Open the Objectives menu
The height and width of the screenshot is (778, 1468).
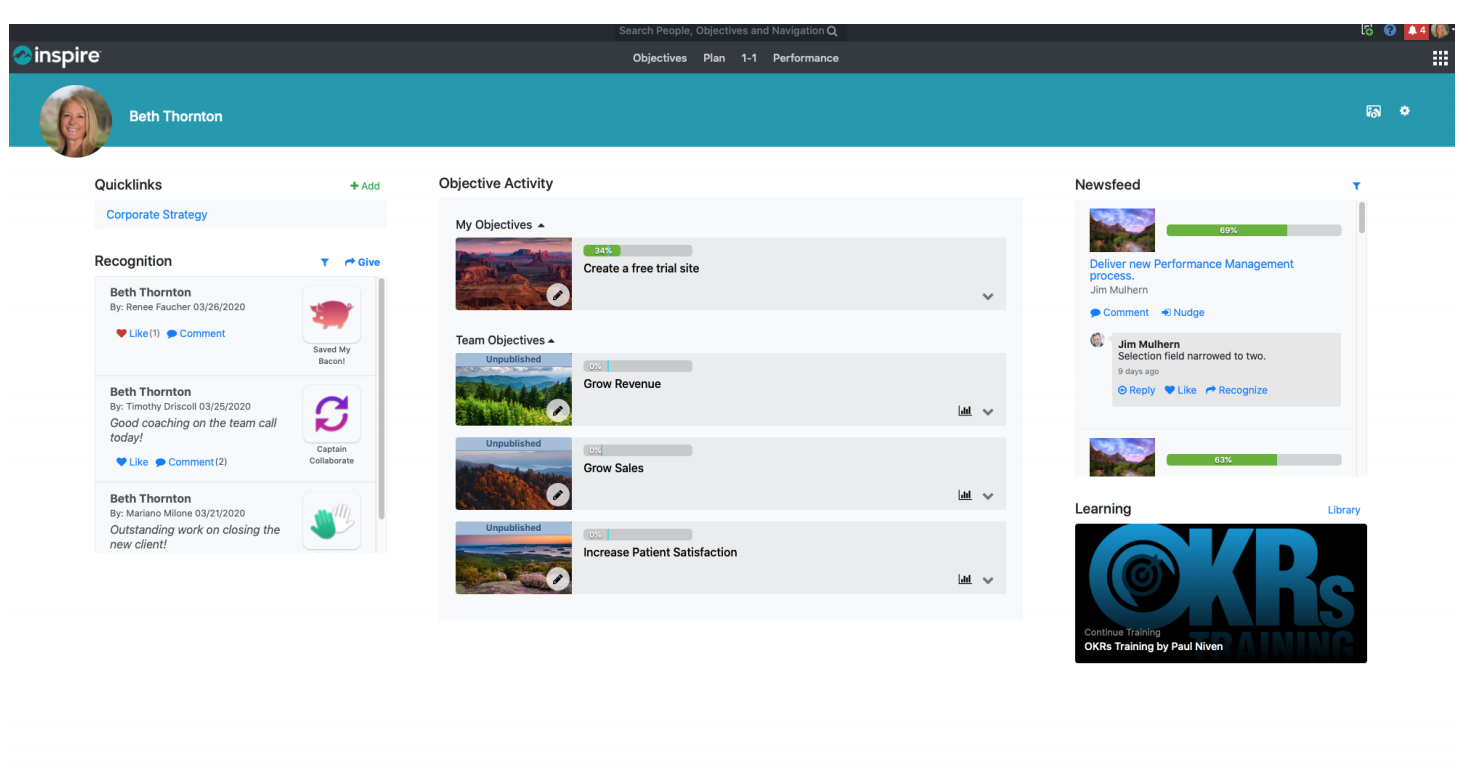coord(660,58)
